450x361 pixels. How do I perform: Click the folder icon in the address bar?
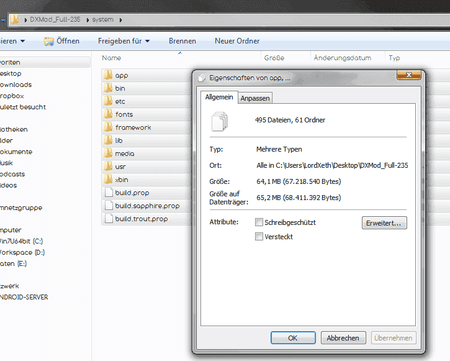coord(14,20)
